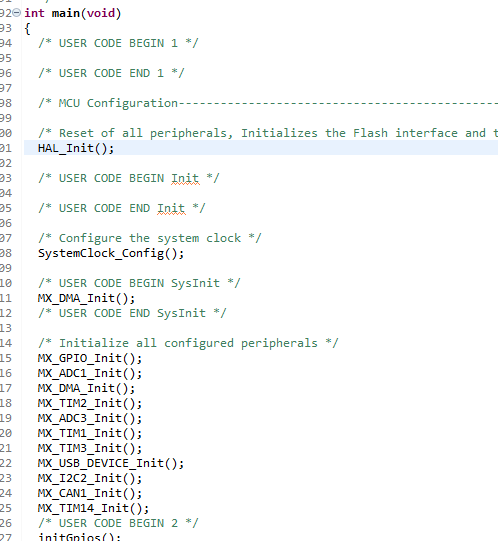Click the underlined word Init in BEGIN comment
This screenshot has width=498, height=541.
pyautogui.click(x=185, y=178)
